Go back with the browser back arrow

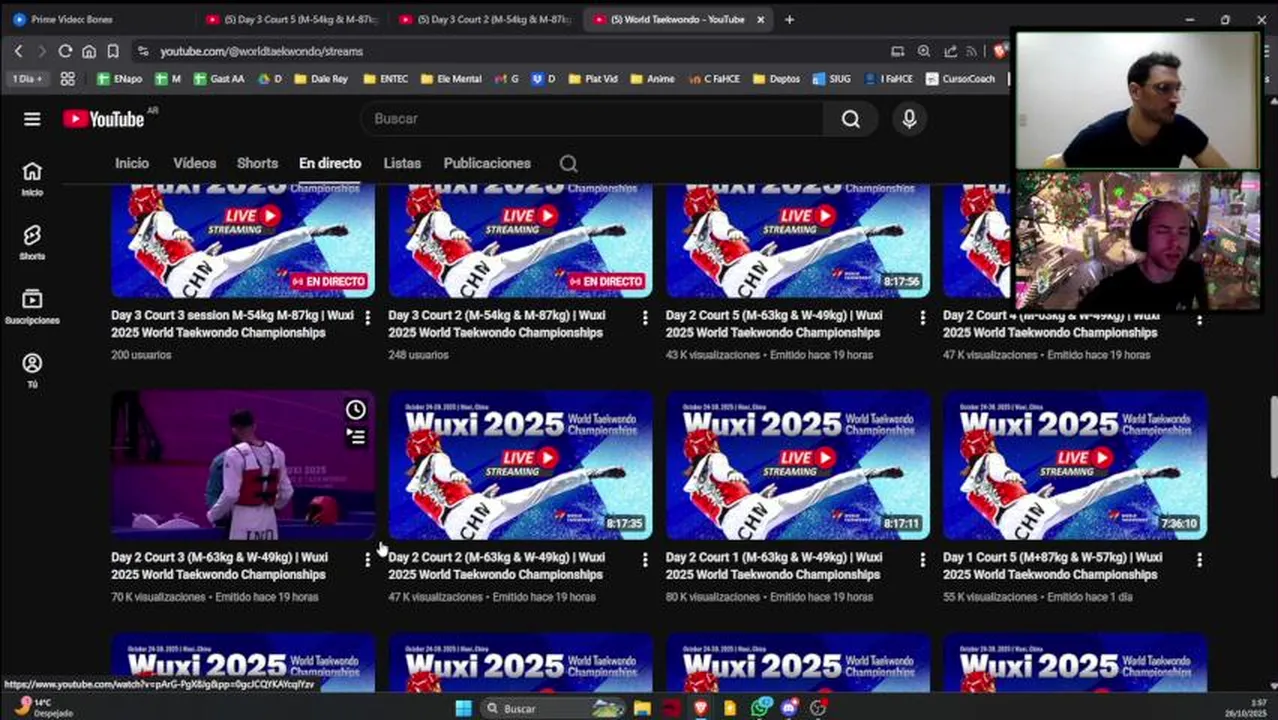pos(18,51)
